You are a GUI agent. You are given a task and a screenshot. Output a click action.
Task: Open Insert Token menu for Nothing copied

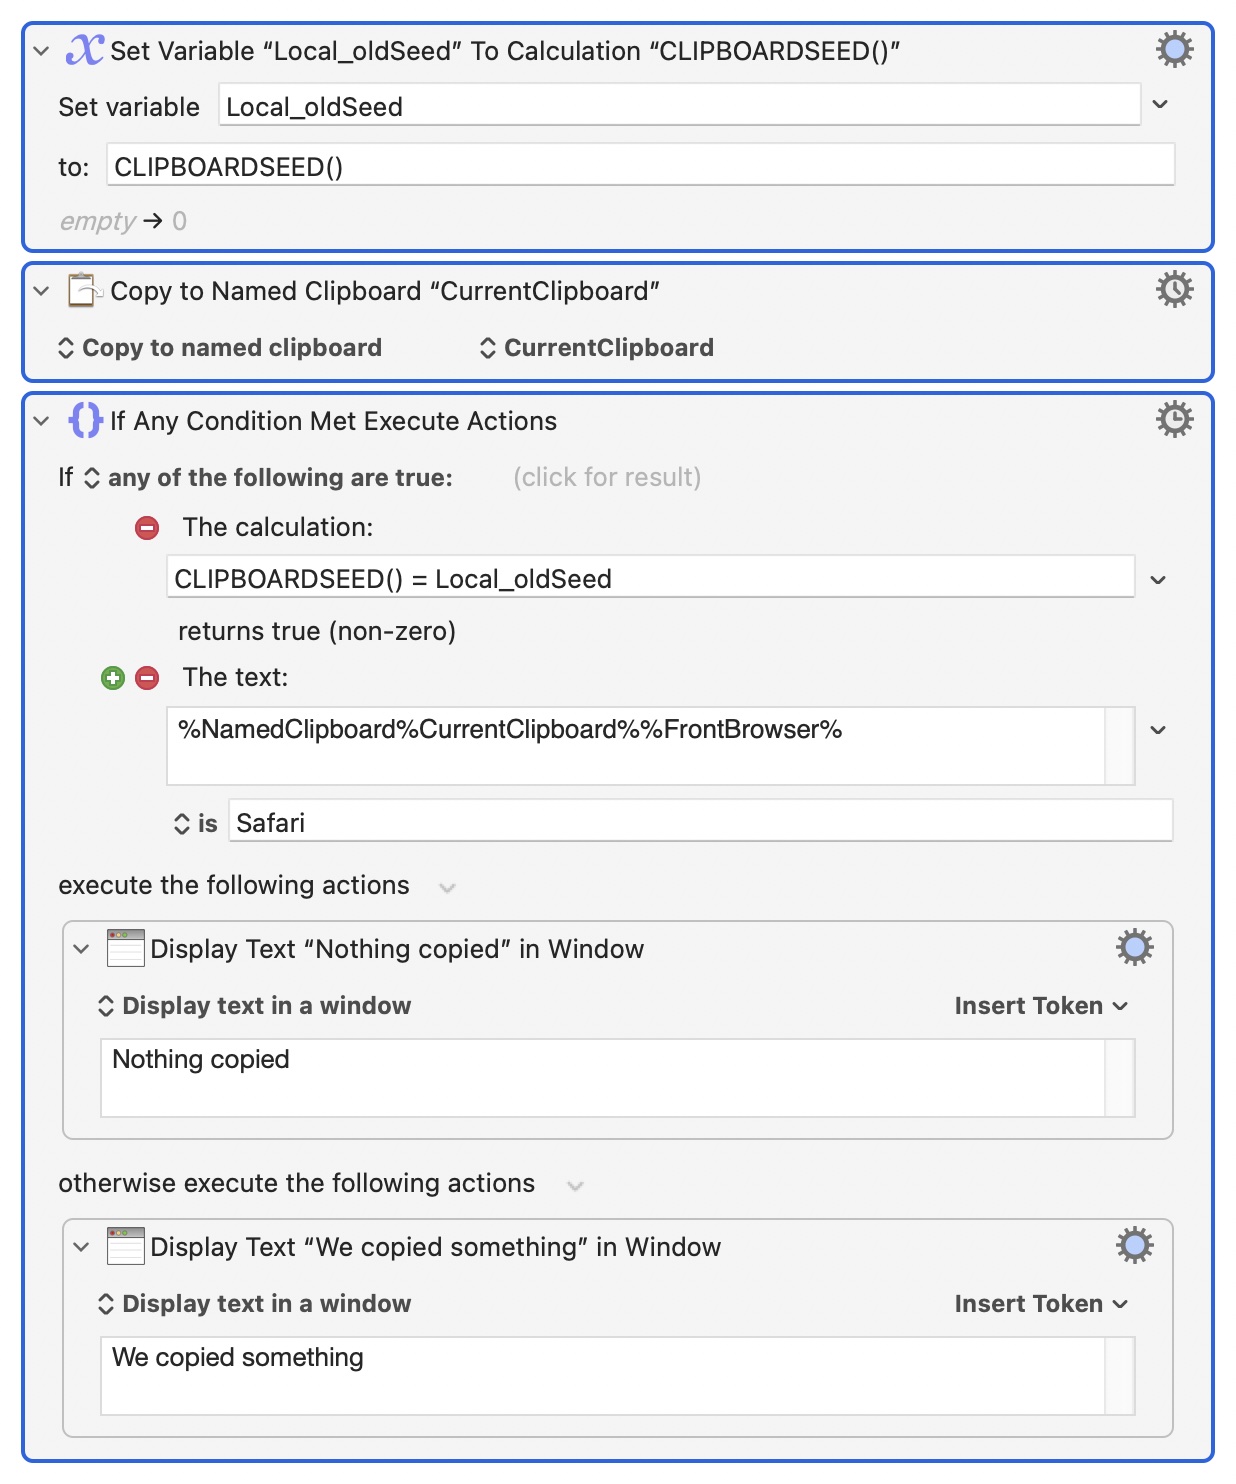pos(1040,1006)
